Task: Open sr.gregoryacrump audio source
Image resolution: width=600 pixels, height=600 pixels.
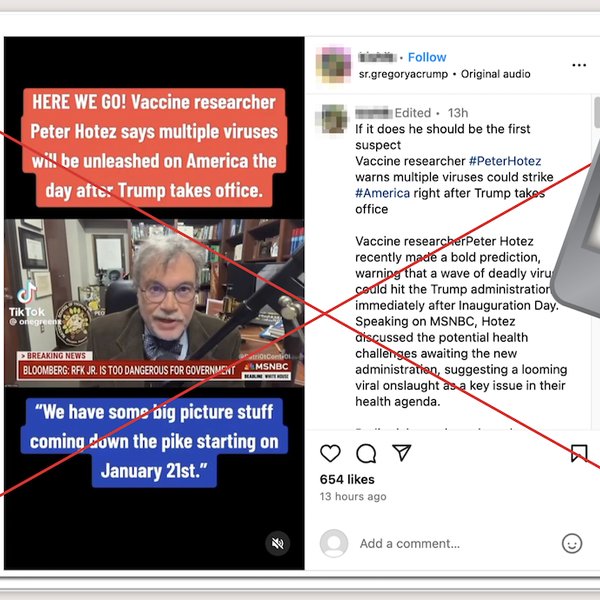Action: point(403,74)
